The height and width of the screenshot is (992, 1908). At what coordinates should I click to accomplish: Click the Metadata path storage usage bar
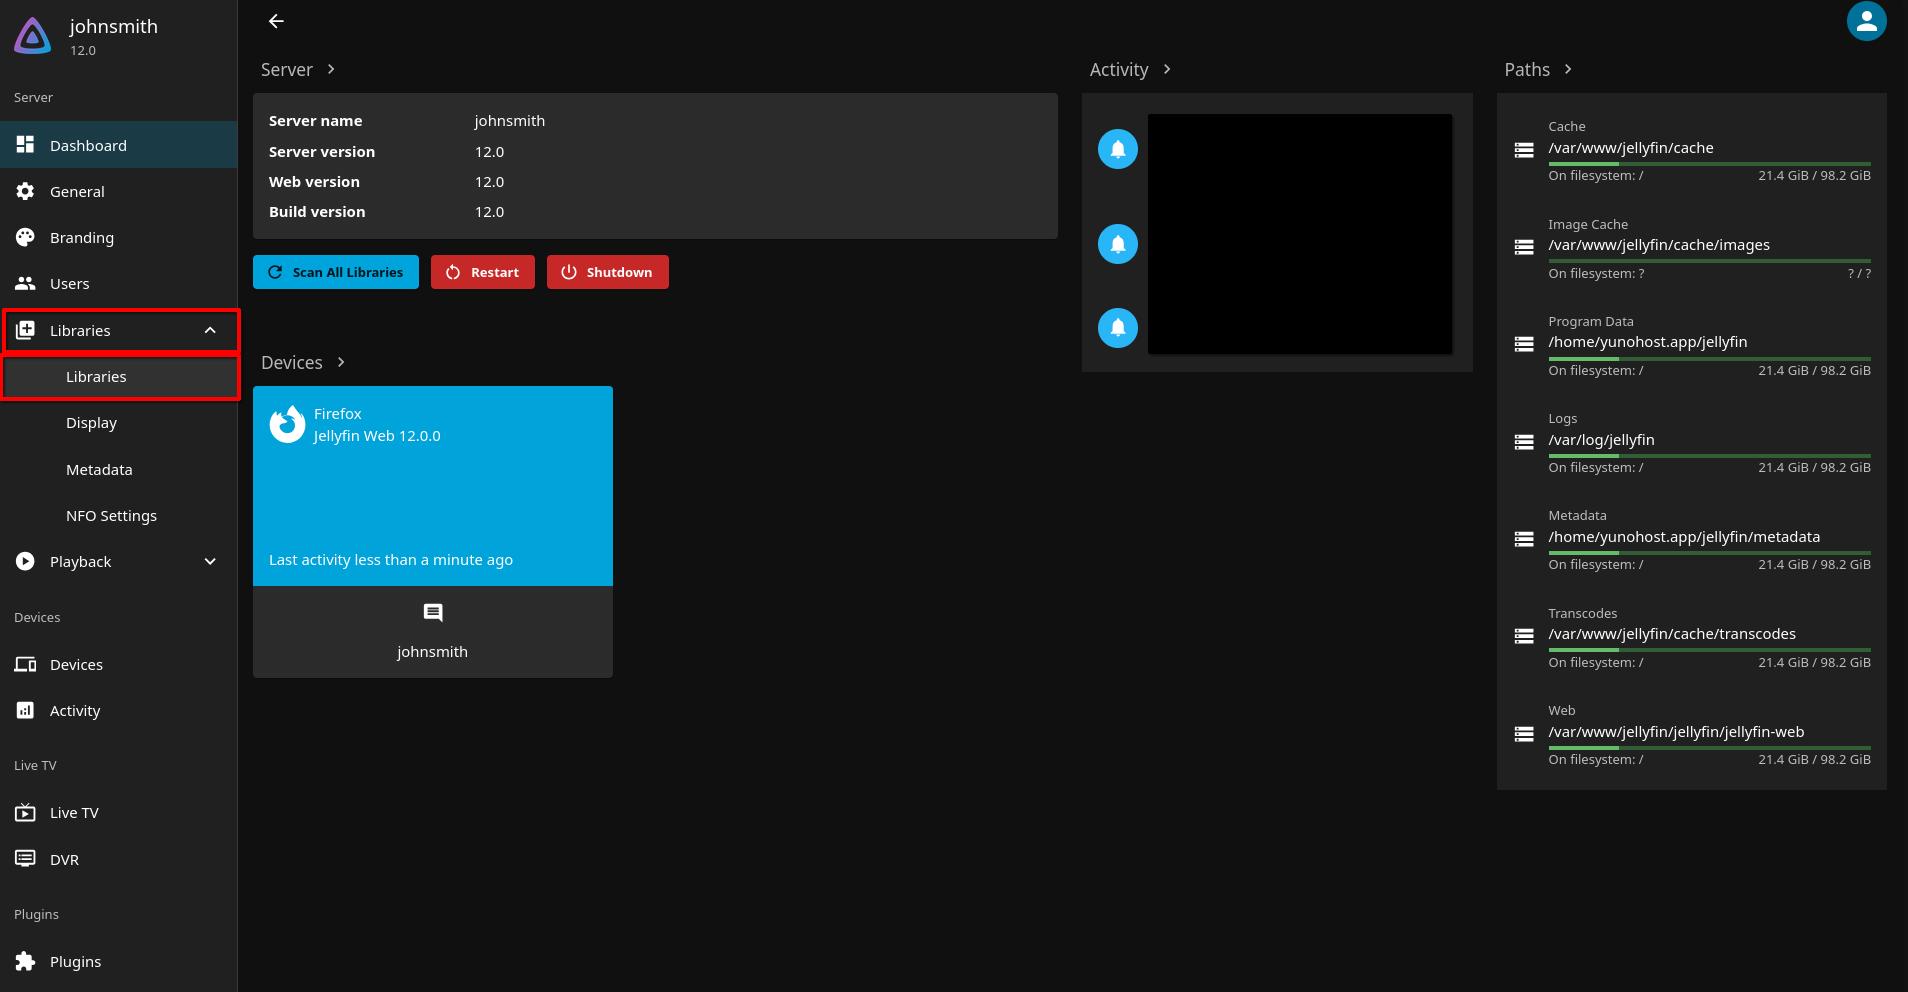pos(1709,553)
